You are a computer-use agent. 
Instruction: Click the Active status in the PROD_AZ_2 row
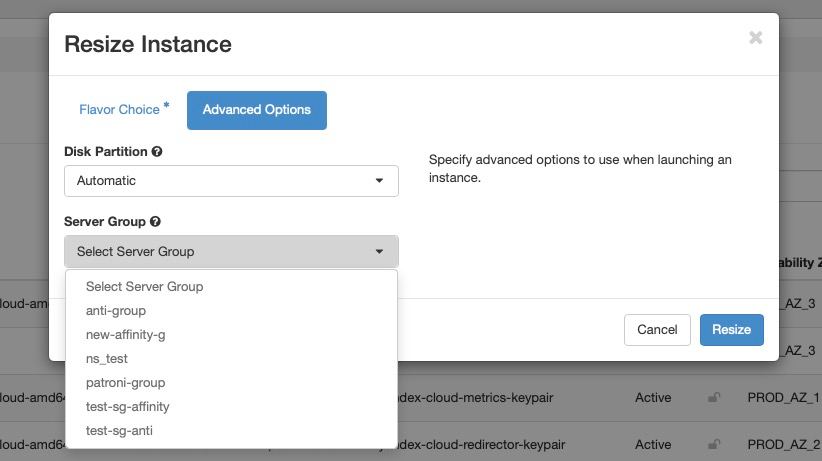click(x=653, y=445)
